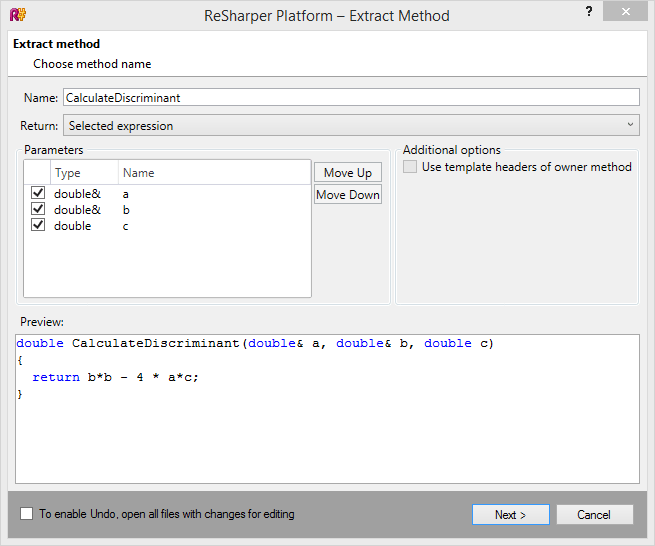Select the double type cell of parameter c

[72, 226]
